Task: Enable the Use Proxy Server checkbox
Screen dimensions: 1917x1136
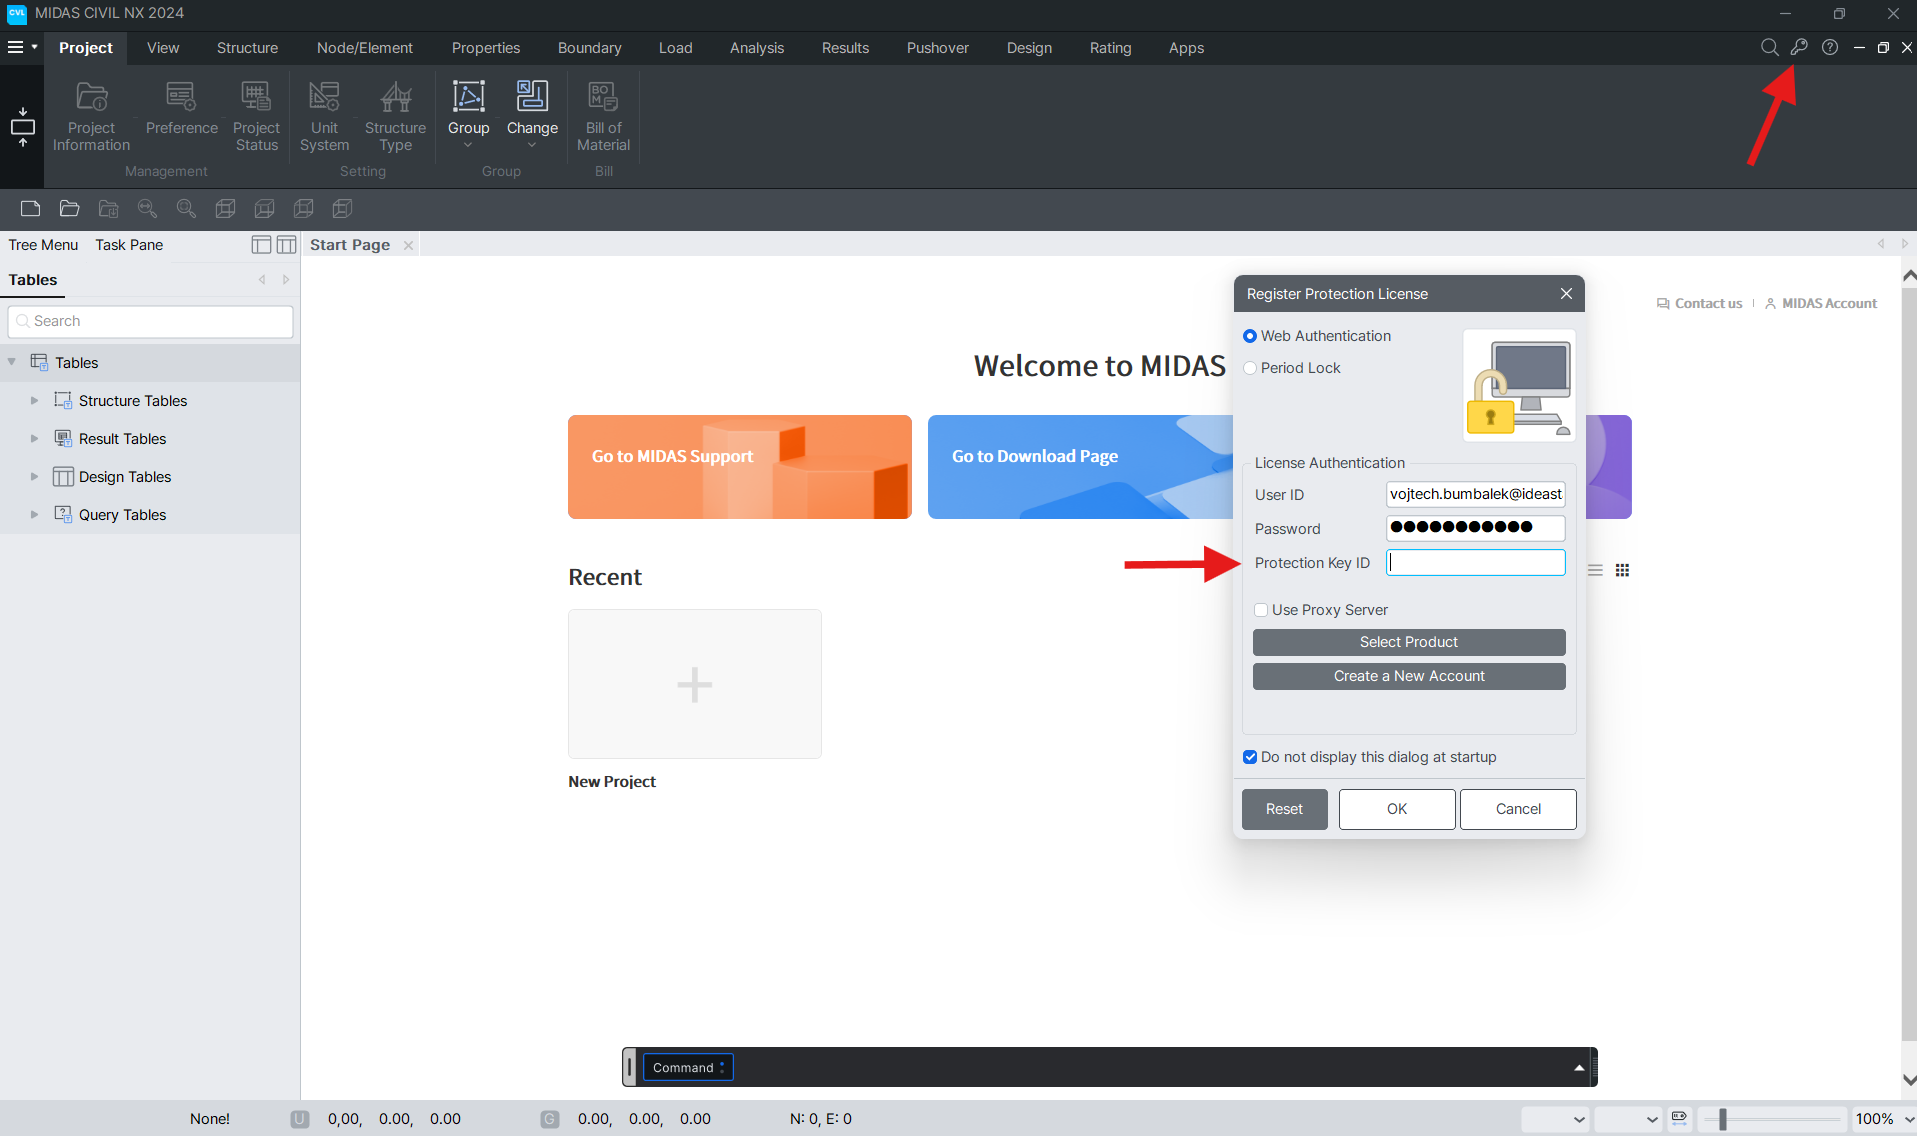Action: click(x=1261, y=610)
